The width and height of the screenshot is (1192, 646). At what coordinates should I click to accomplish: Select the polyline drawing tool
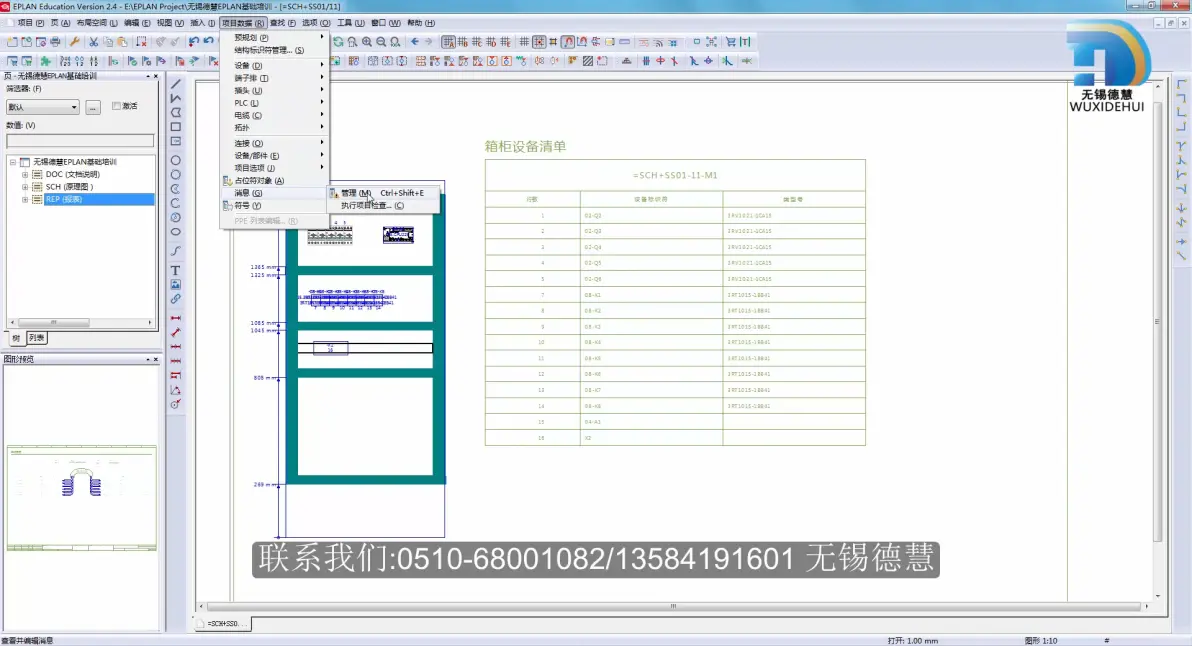(x=176, y=98)
